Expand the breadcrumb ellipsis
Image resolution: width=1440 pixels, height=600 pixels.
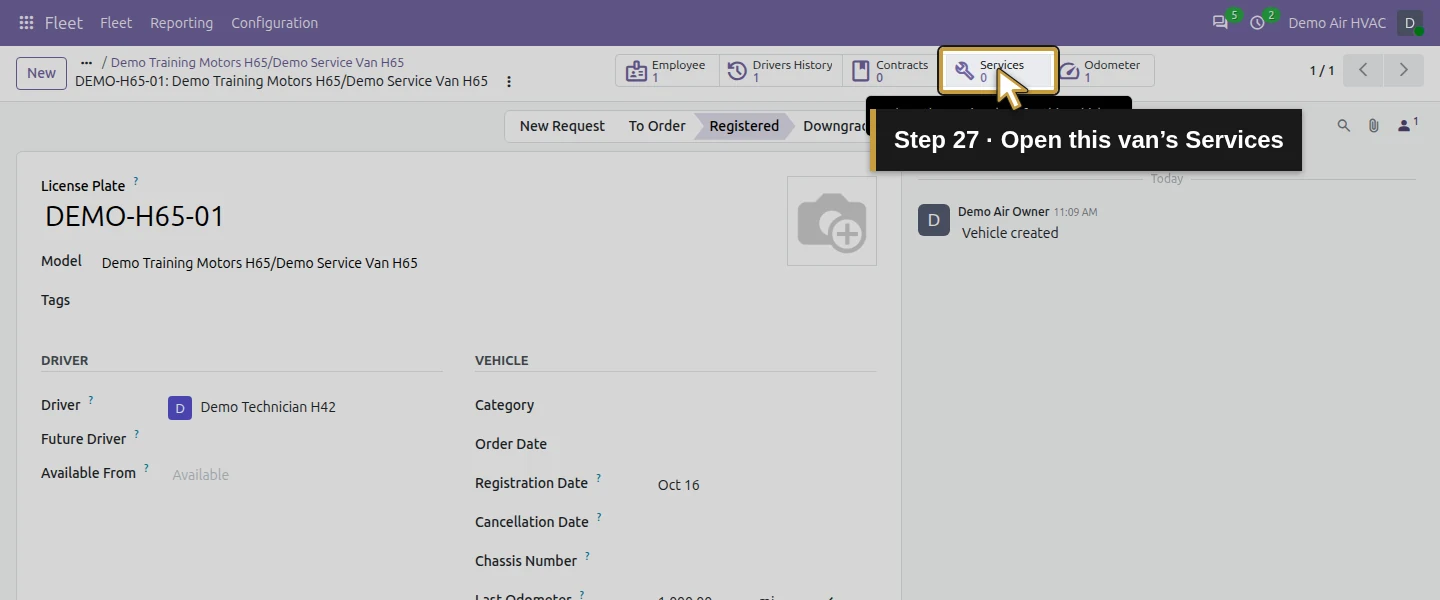tap(87, 62)
